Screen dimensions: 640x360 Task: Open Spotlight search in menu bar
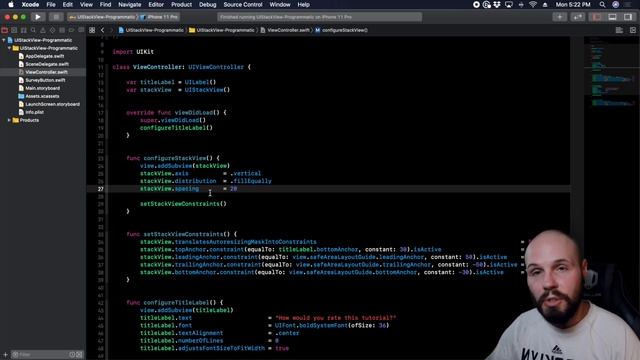(x=602, y=5)
